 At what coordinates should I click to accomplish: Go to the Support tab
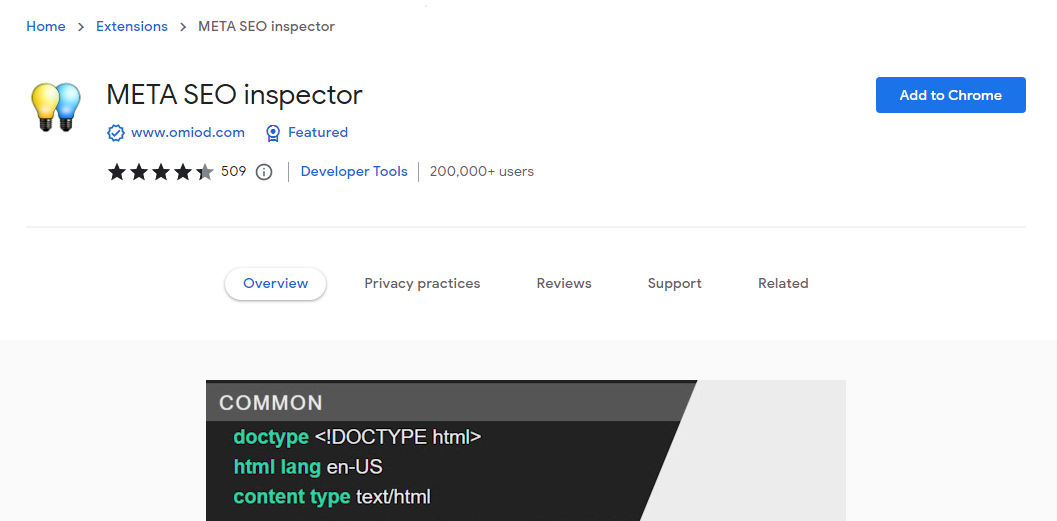point(674,284)
